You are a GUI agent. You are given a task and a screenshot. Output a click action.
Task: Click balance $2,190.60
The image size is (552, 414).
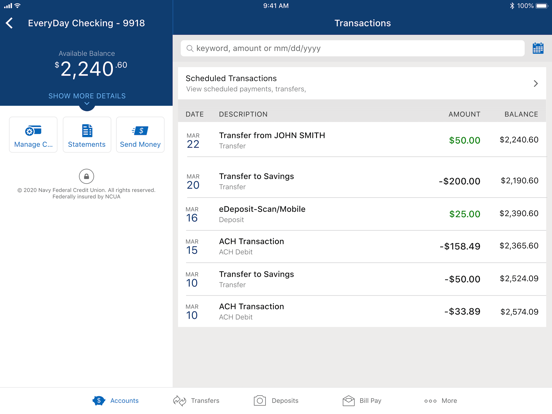(520, 181)
